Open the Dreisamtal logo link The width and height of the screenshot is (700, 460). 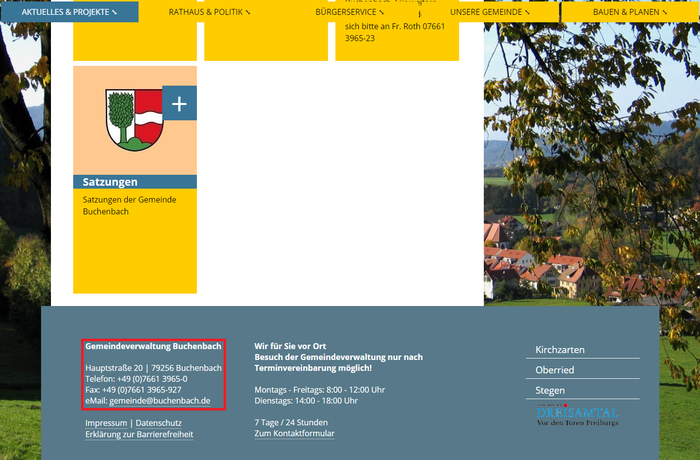click(x=577, y=416)
